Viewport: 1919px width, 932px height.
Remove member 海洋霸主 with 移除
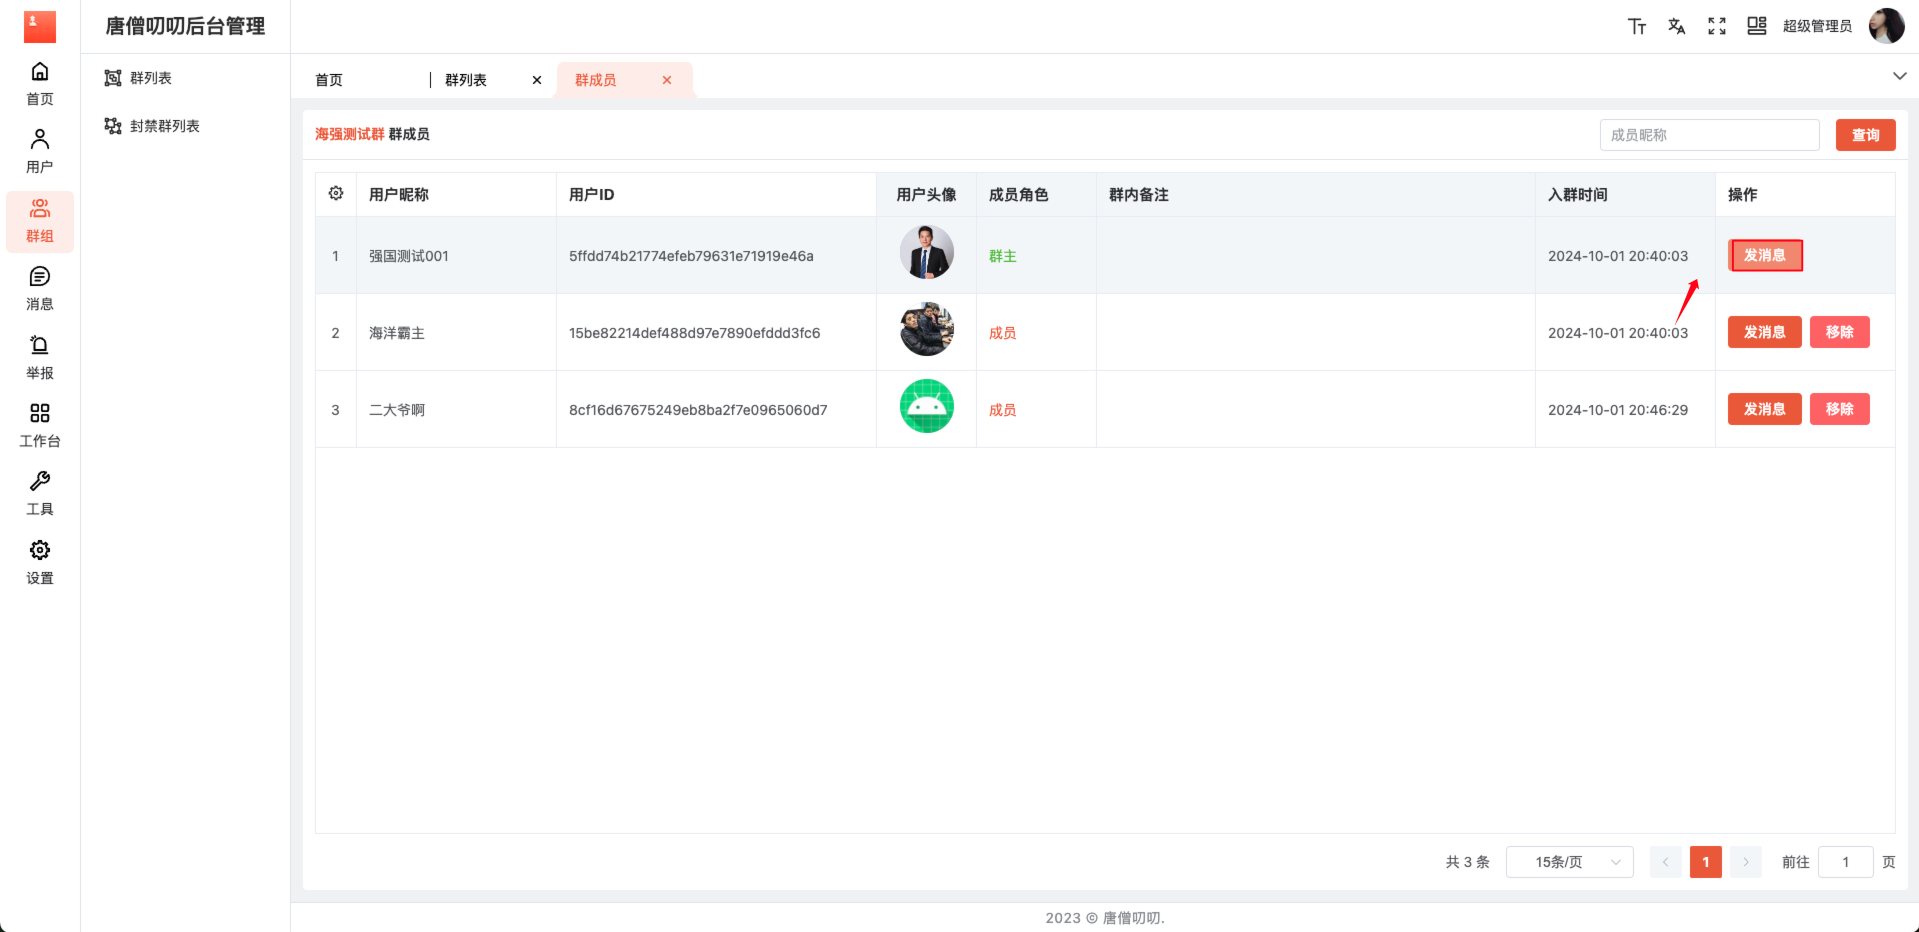coord(1839,332)
